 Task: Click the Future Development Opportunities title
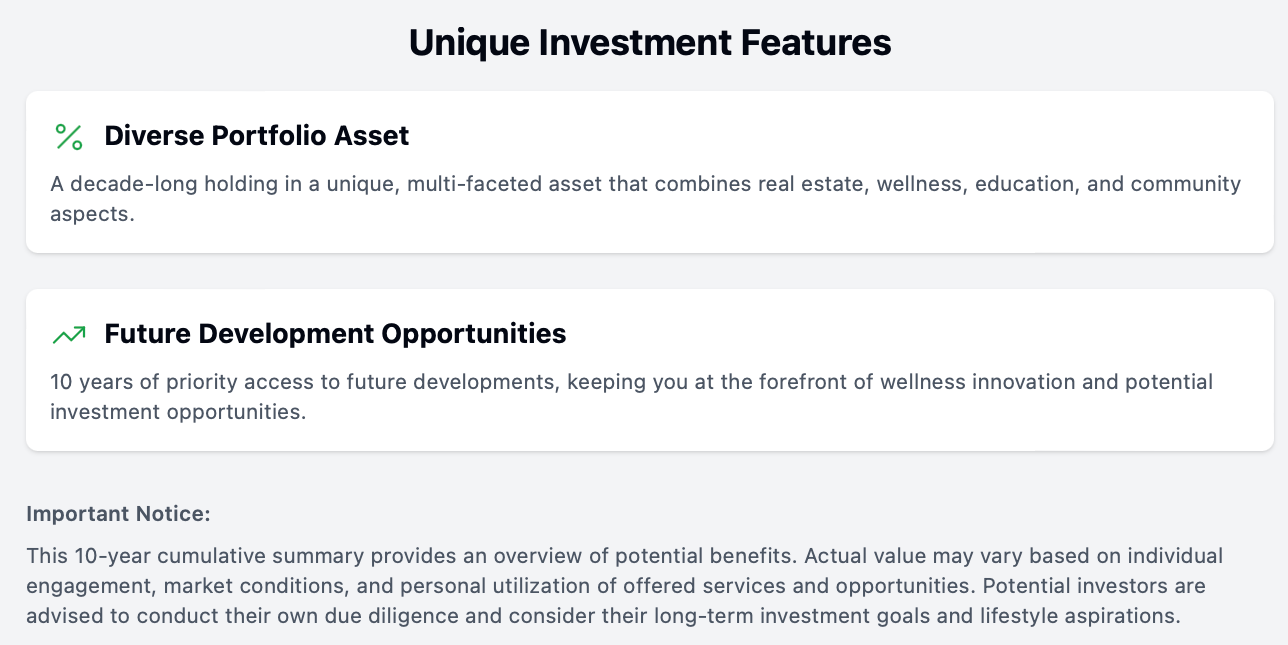click(335, 334)
